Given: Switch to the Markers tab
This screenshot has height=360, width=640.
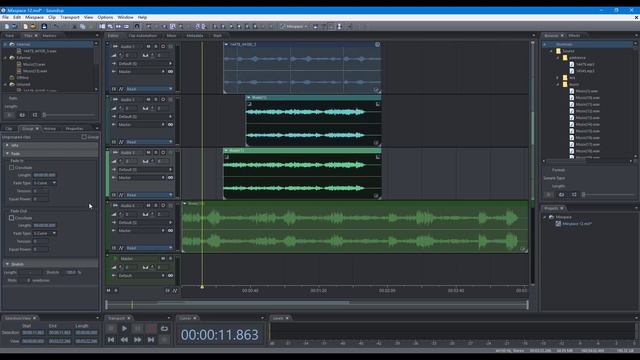Looking at the screenshot, I should point(49,36).
